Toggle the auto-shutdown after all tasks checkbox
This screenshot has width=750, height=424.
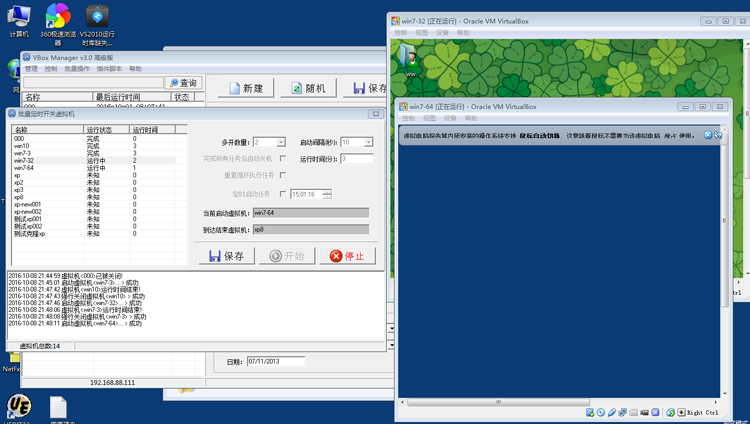point(283,158)
